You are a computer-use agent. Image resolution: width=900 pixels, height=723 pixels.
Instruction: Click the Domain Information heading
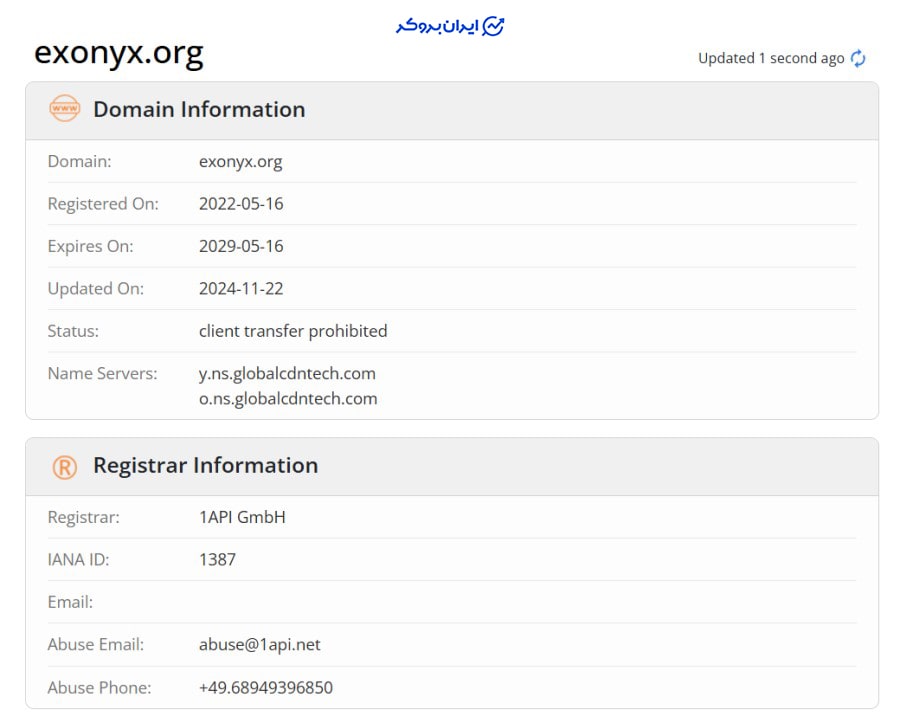tap(199, 109)
